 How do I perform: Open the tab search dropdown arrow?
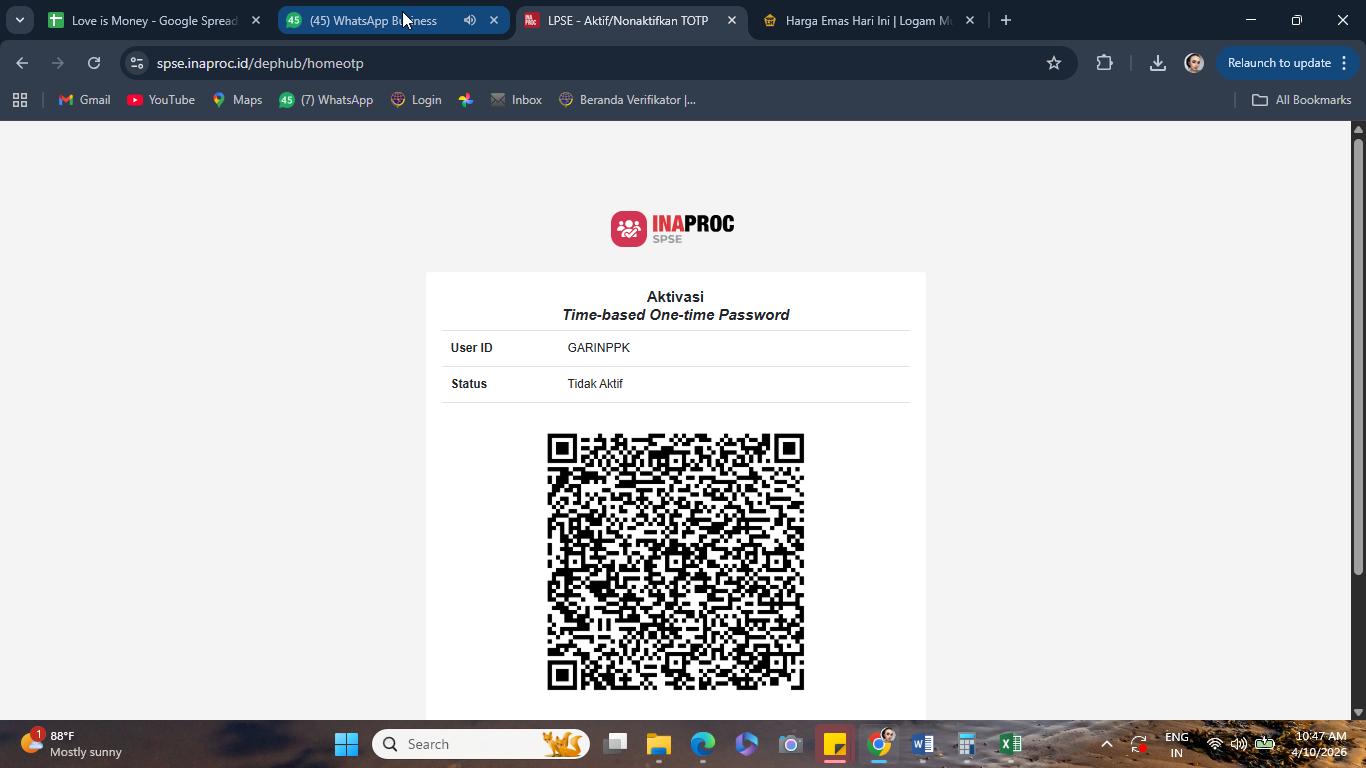(x=19, y=20)
